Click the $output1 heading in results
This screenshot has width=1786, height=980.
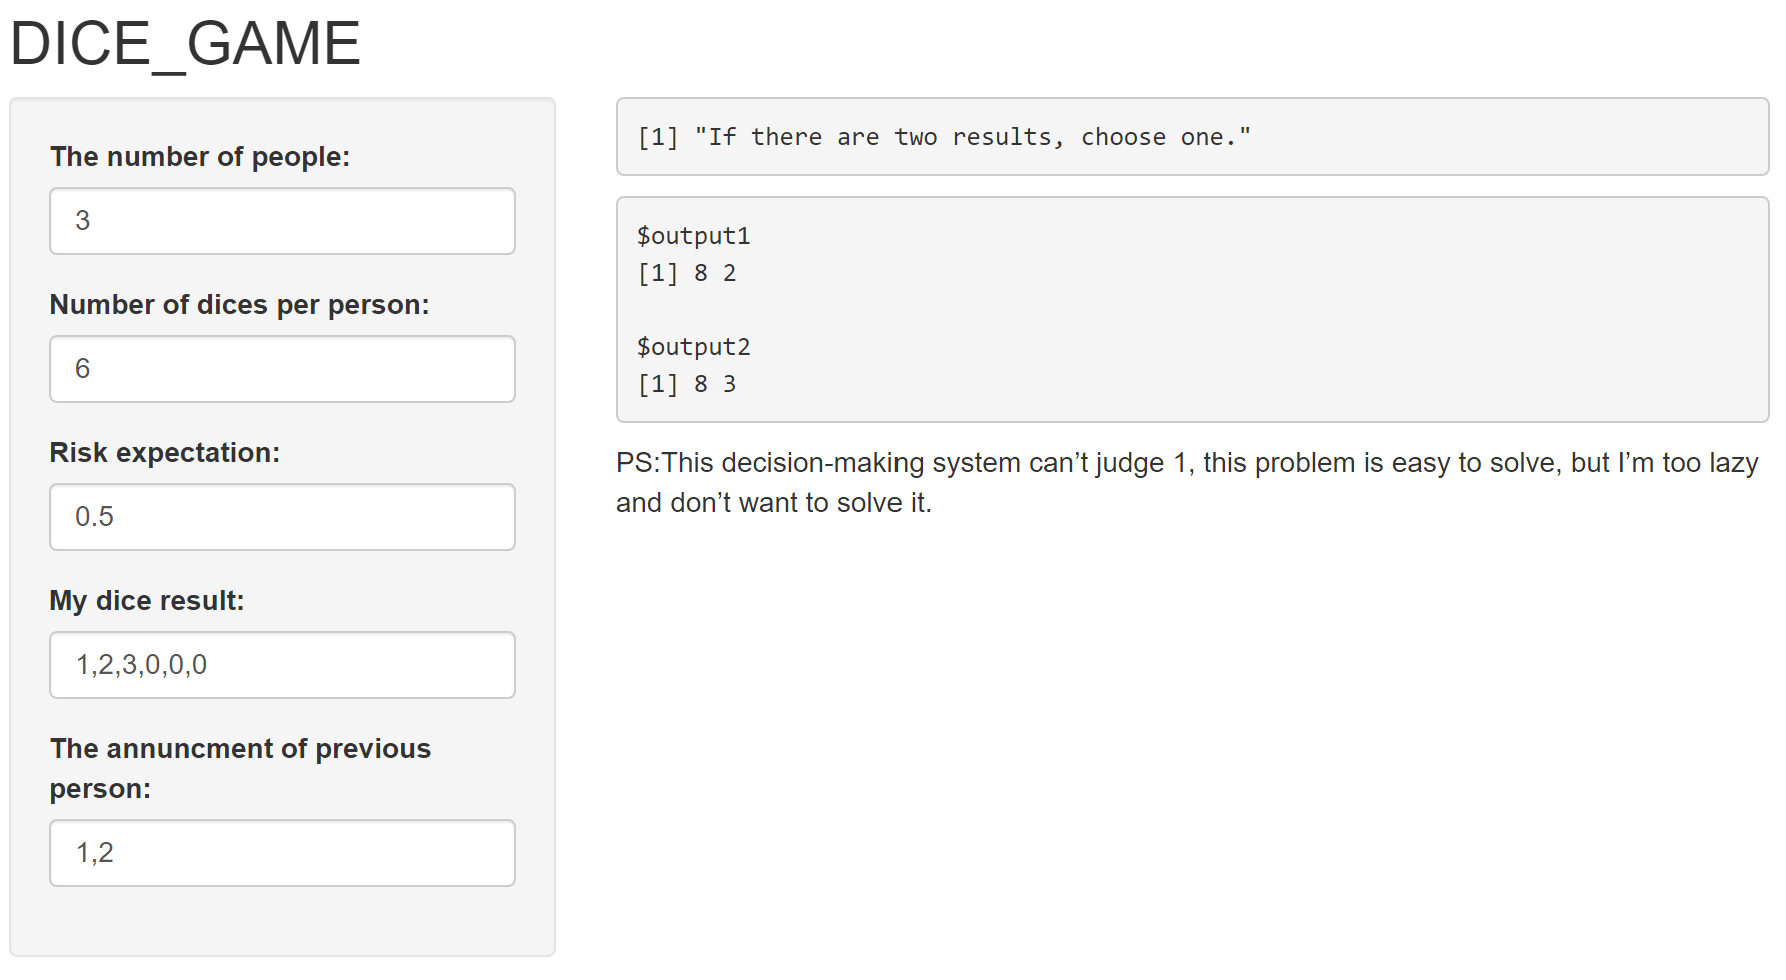pyautogui.click(x=693, y=236)
